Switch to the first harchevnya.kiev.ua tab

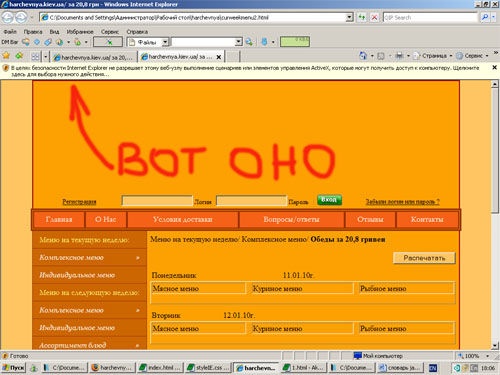[x=93, y=57]
